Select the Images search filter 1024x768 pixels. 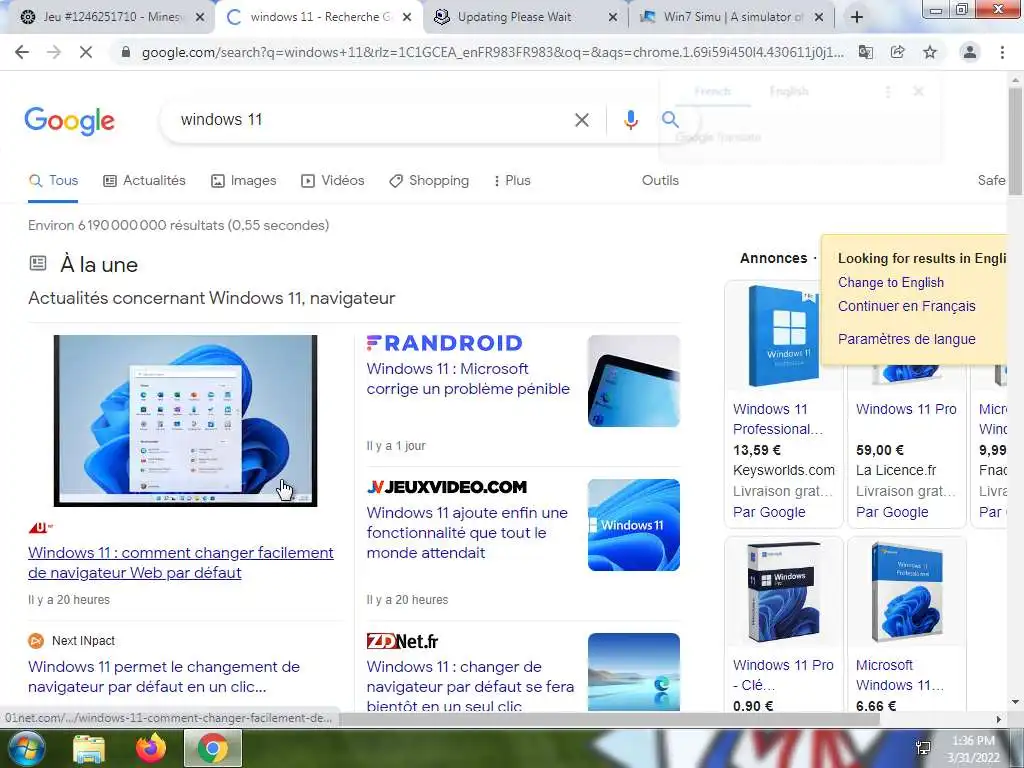tap(244, 181)
